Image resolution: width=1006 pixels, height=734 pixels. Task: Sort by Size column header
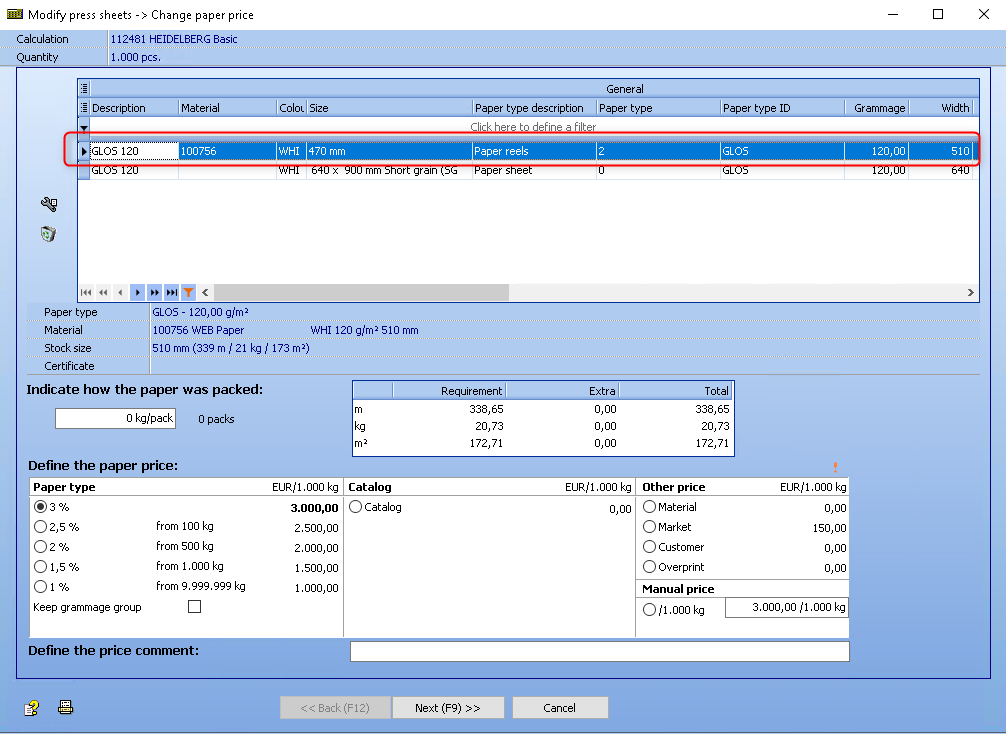tap(389, 108)
